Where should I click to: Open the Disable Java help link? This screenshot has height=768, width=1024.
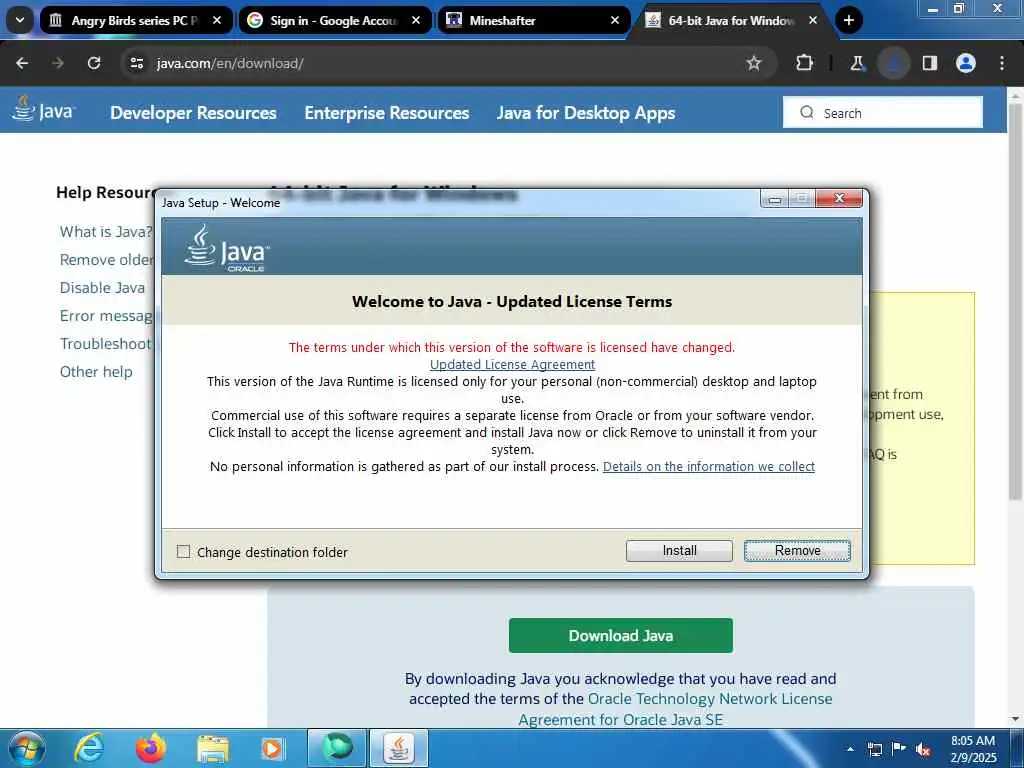103,288
